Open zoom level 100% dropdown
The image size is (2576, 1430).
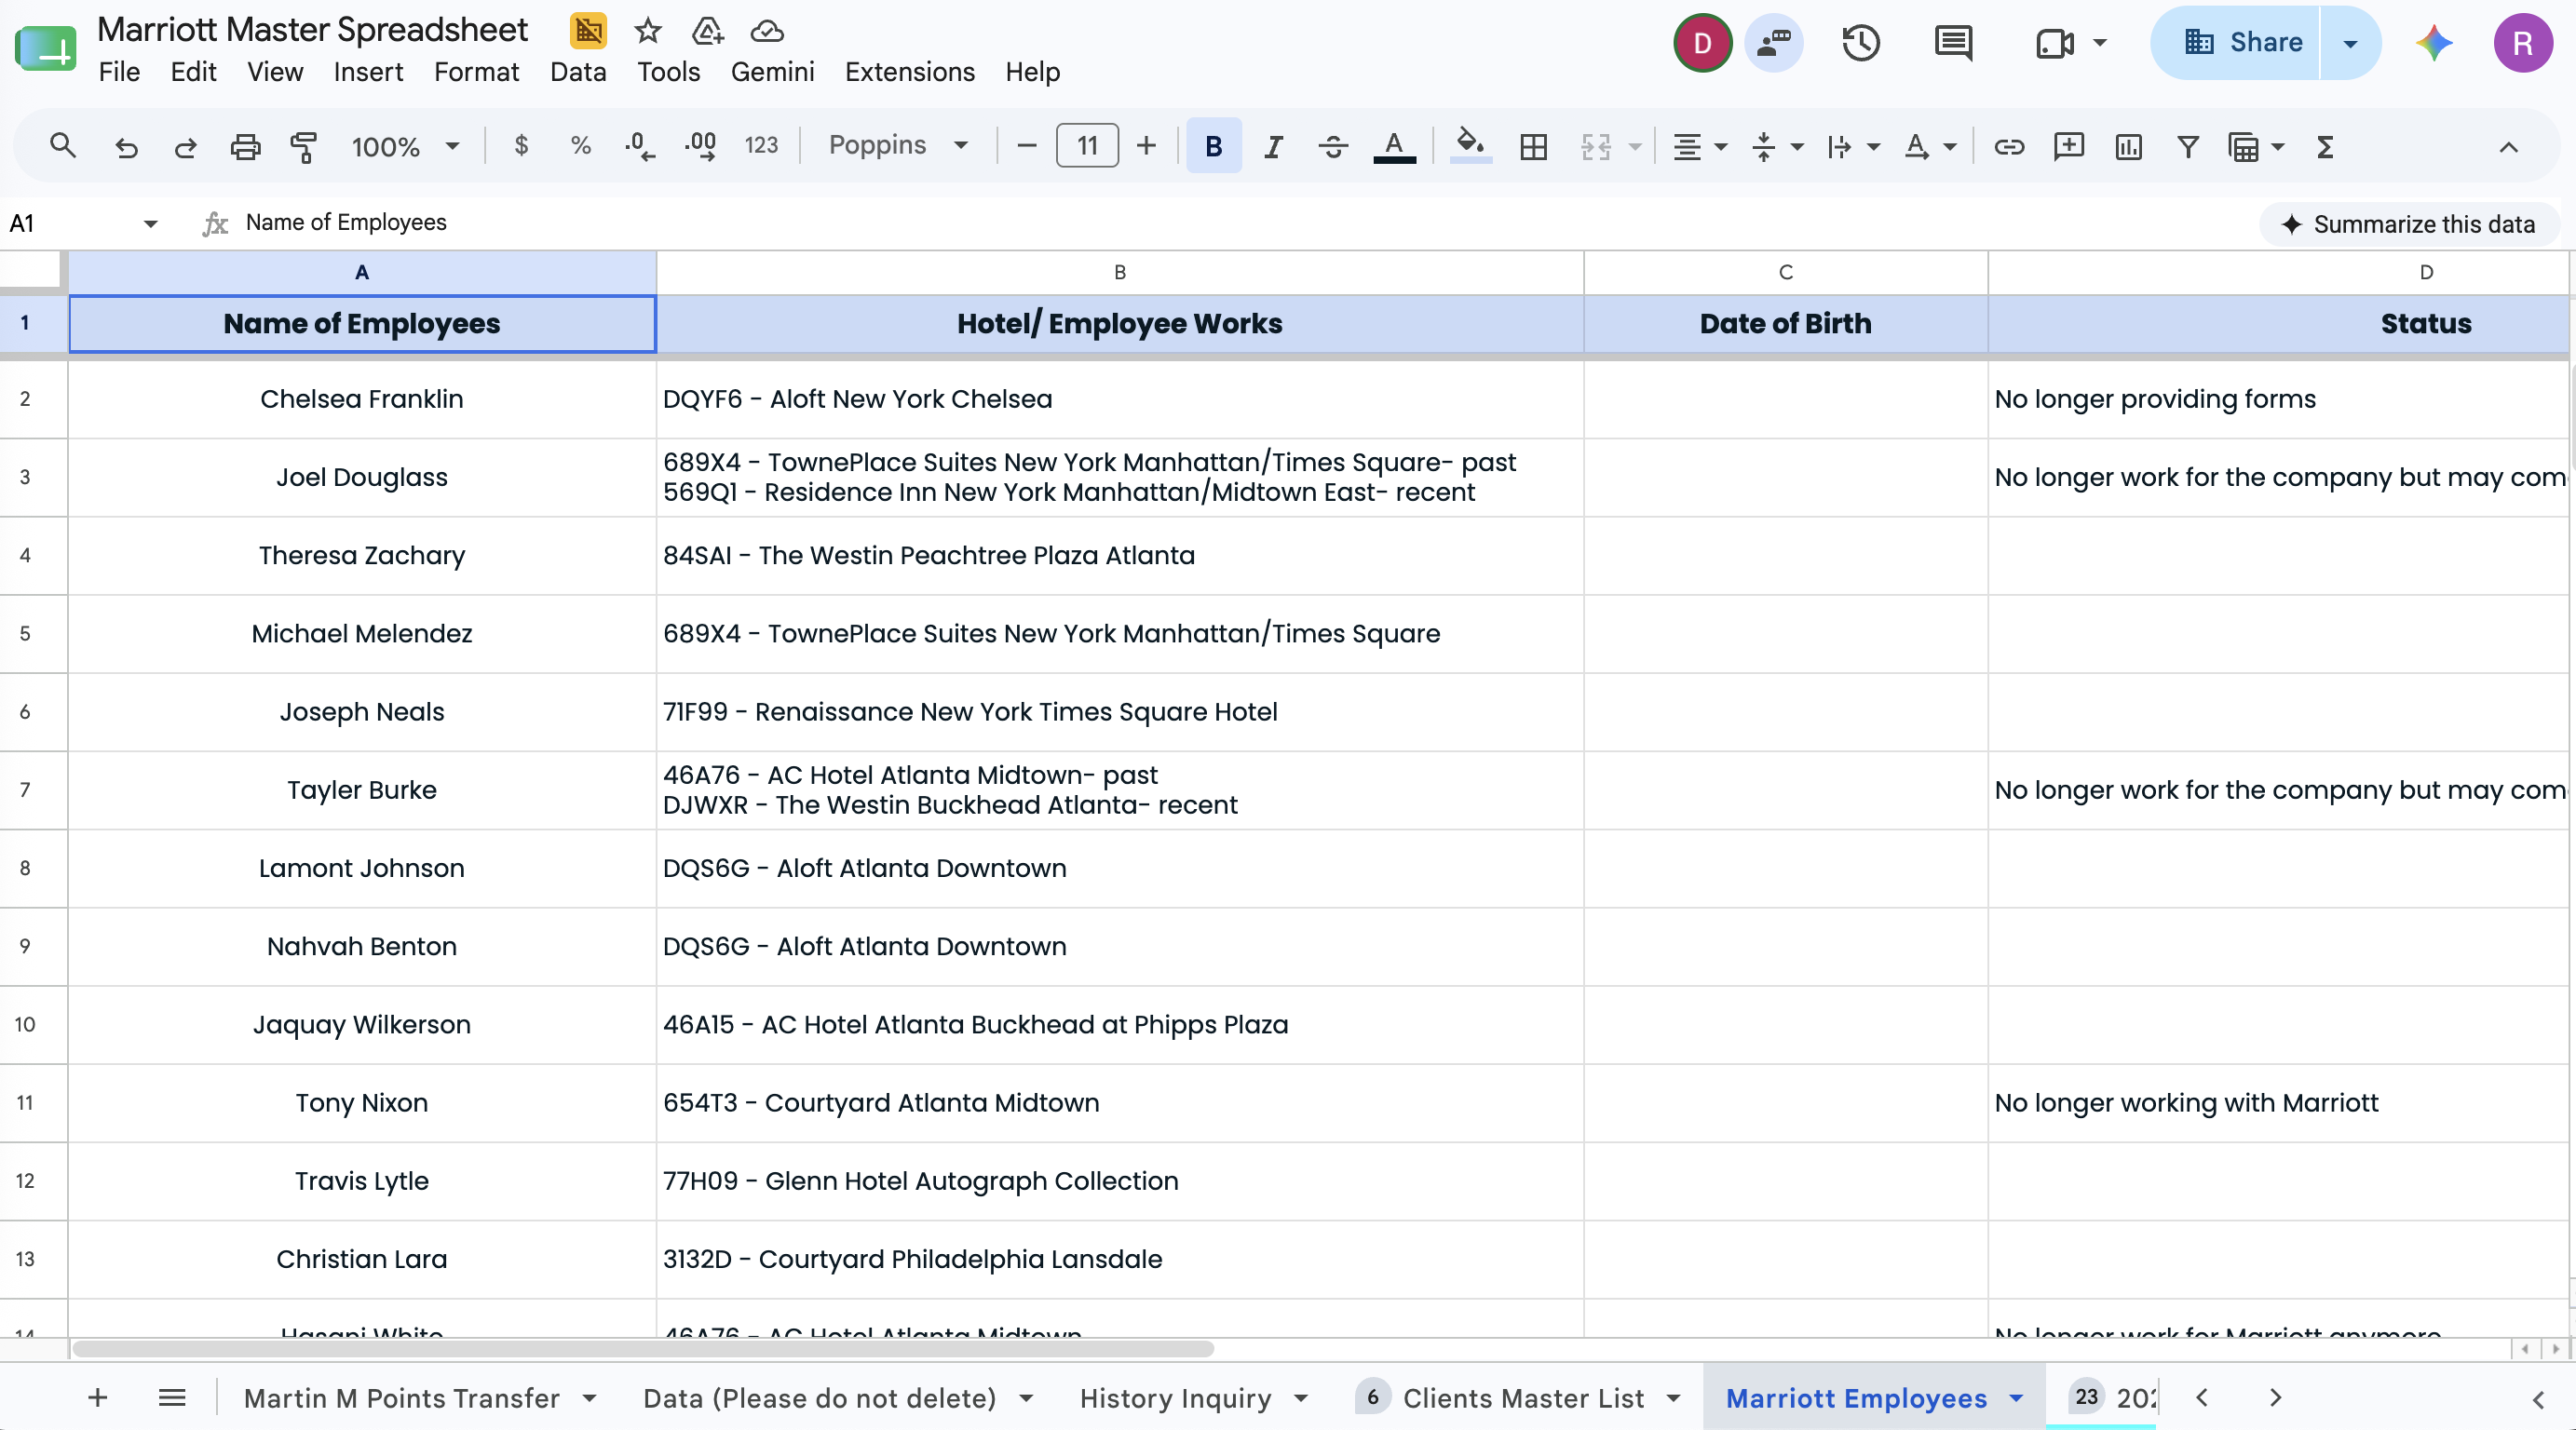[x=404, y=147]
